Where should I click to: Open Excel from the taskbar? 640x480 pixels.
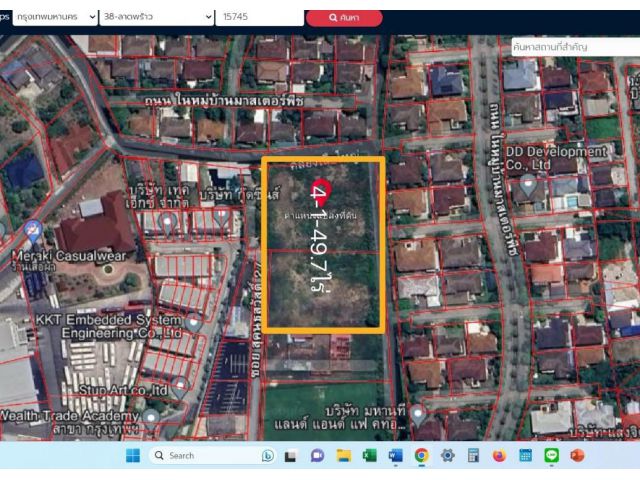(x=370, y=456)
